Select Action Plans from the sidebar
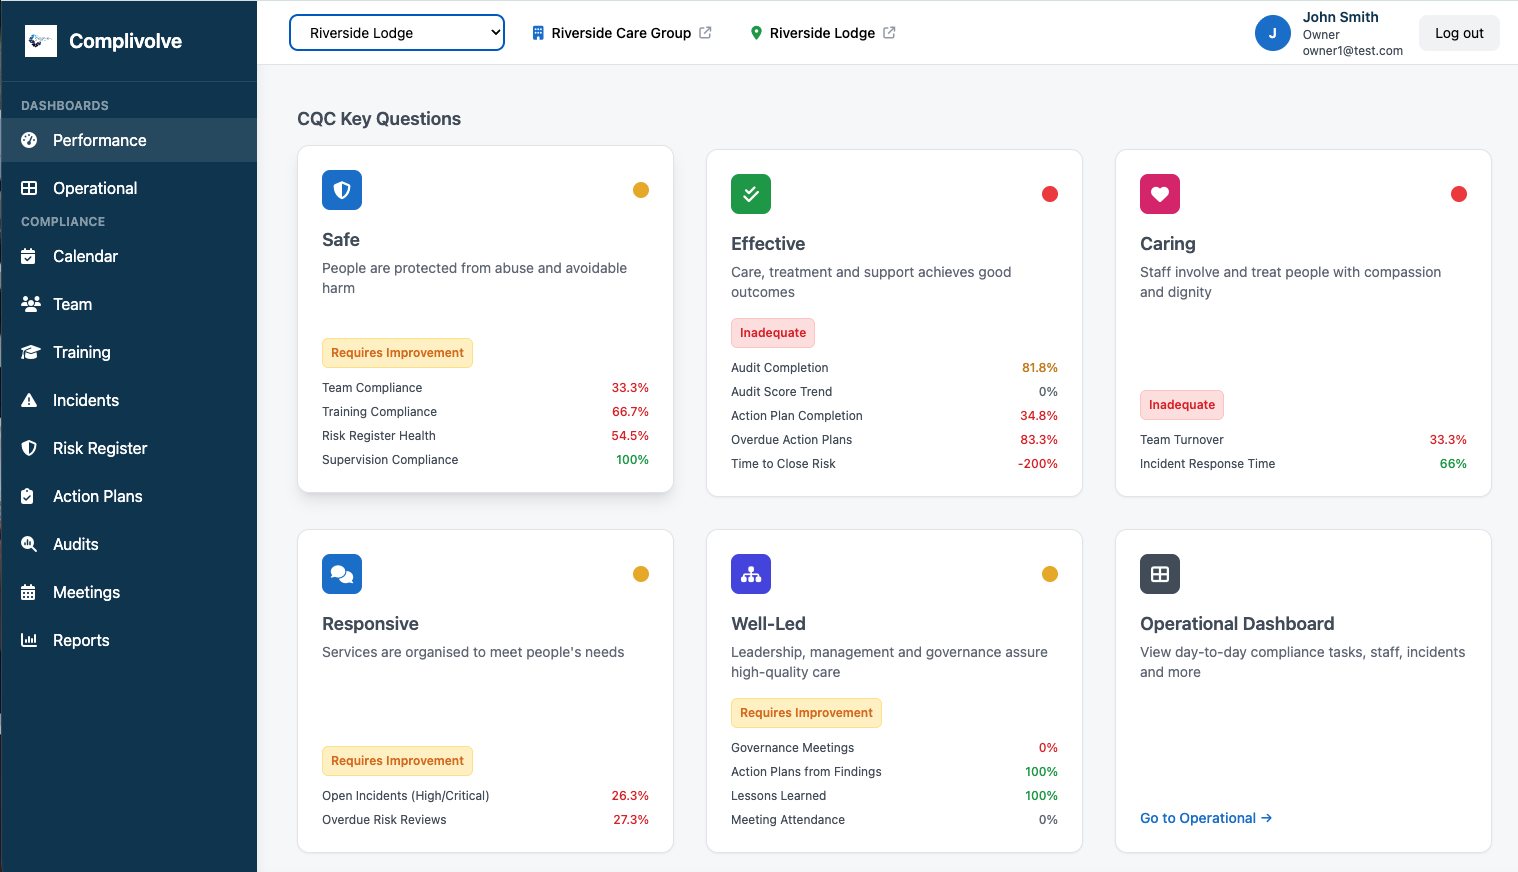 pyautogui.click(x=97, y=496)
